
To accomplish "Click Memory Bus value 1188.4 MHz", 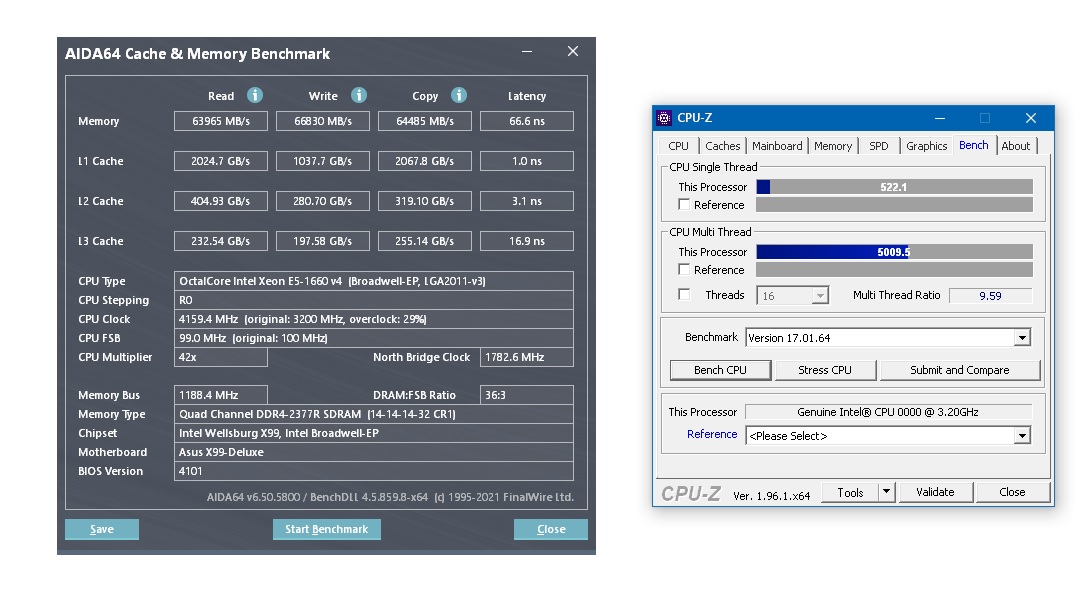I will (221, 395).
